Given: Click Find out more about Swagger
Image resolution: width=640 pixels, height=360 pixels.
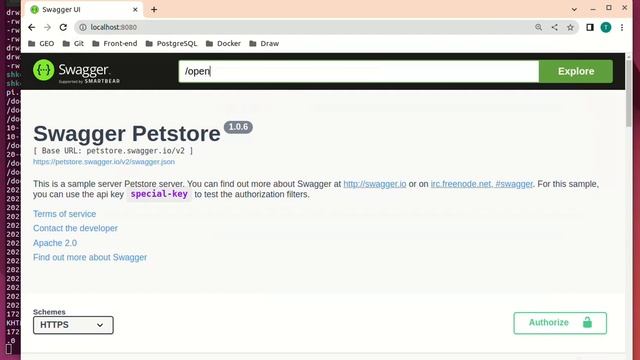Looking at the screenshot, I should click(x=90, y=258).
